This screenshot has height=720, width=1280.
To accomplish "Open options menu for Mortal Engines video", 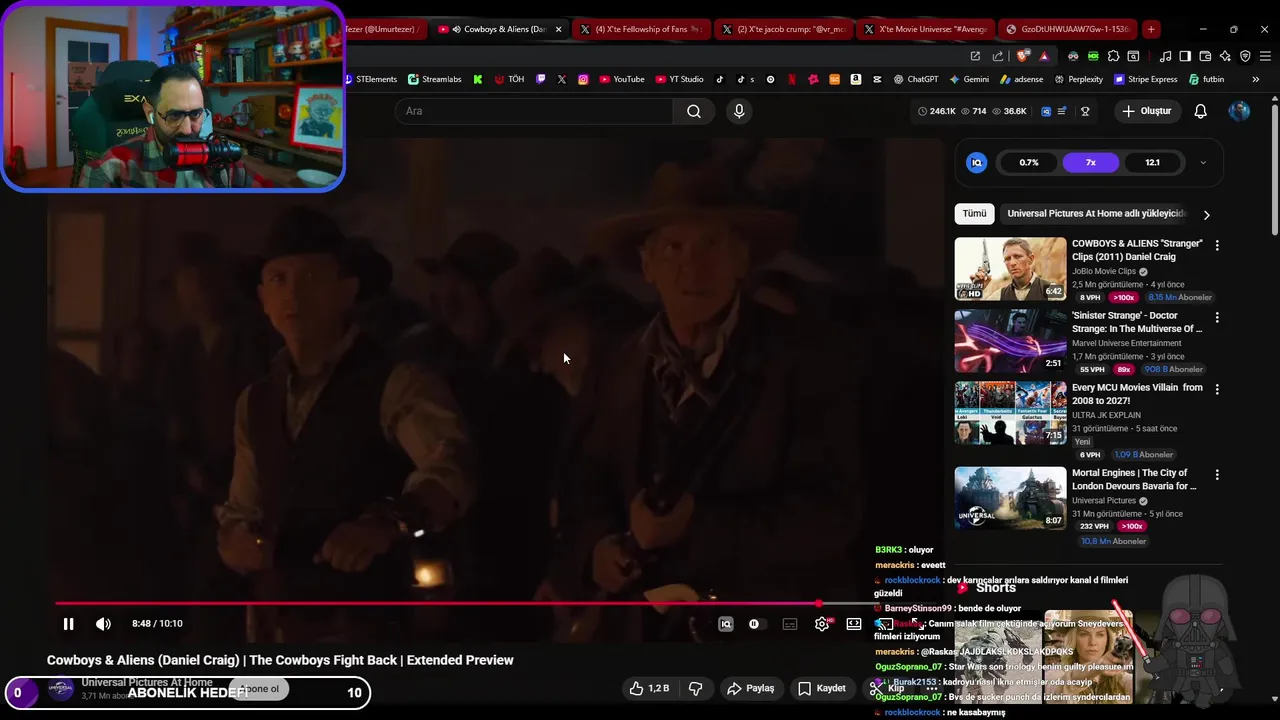I will 1217,474.
